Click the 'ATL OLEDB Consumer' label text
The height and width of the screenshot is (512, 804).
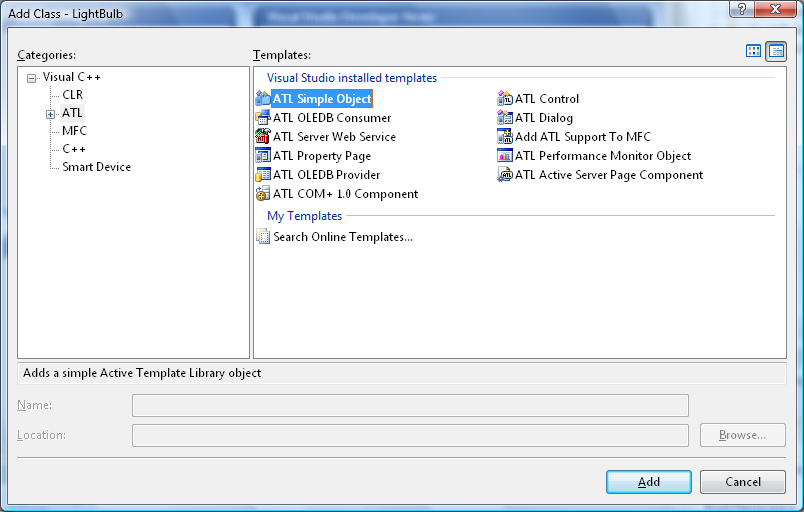(332, 117)
